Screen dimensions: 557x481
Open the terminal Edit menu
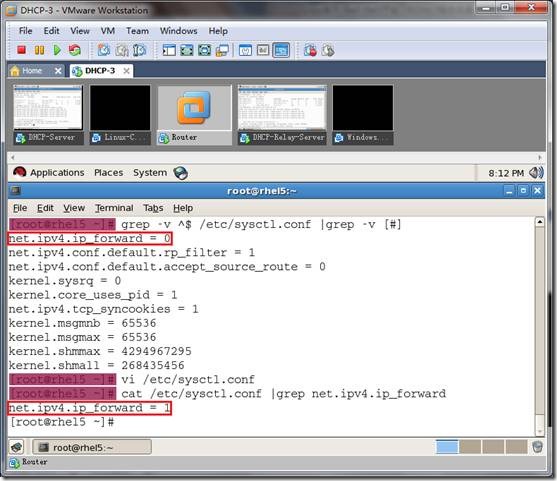point(45,208)
